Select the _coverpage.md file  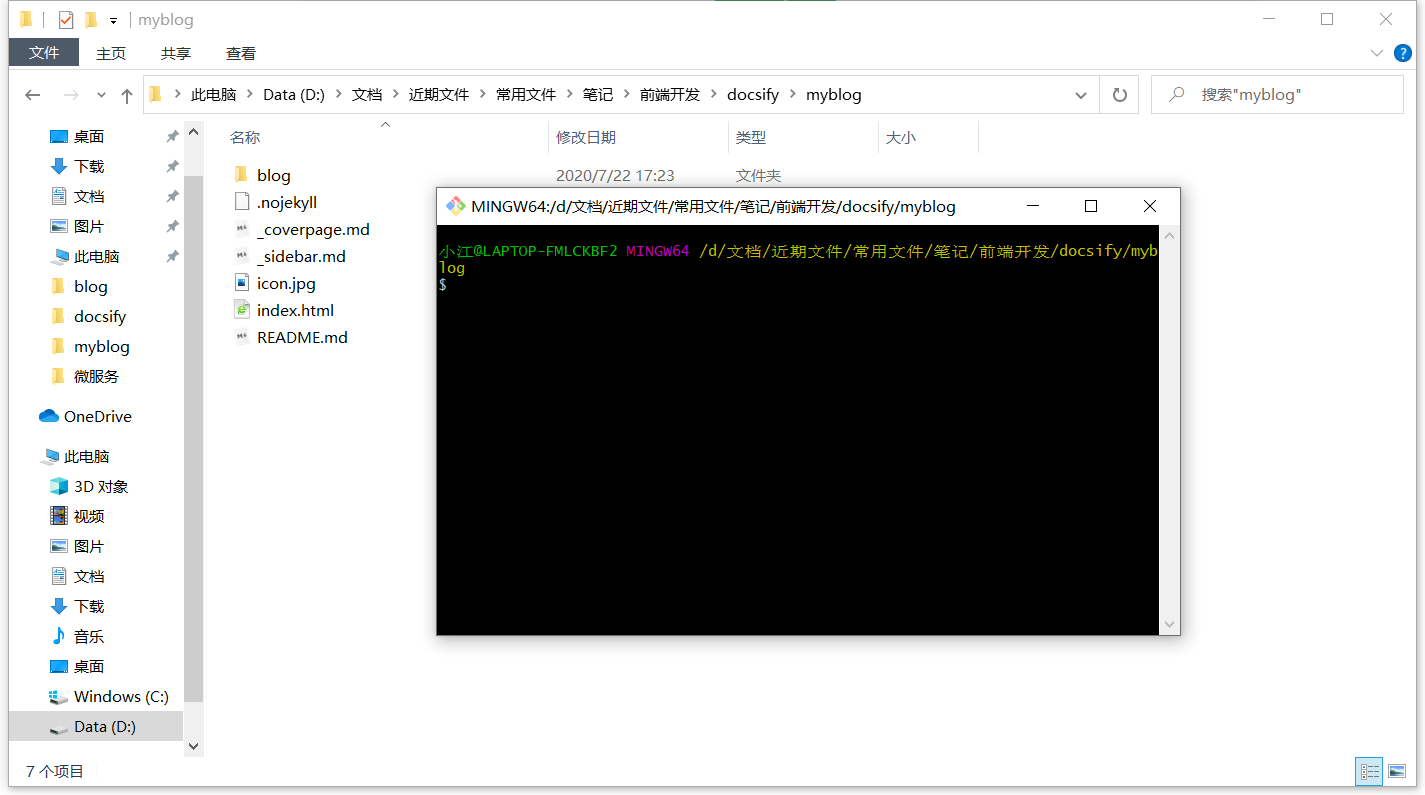[312, 229]
